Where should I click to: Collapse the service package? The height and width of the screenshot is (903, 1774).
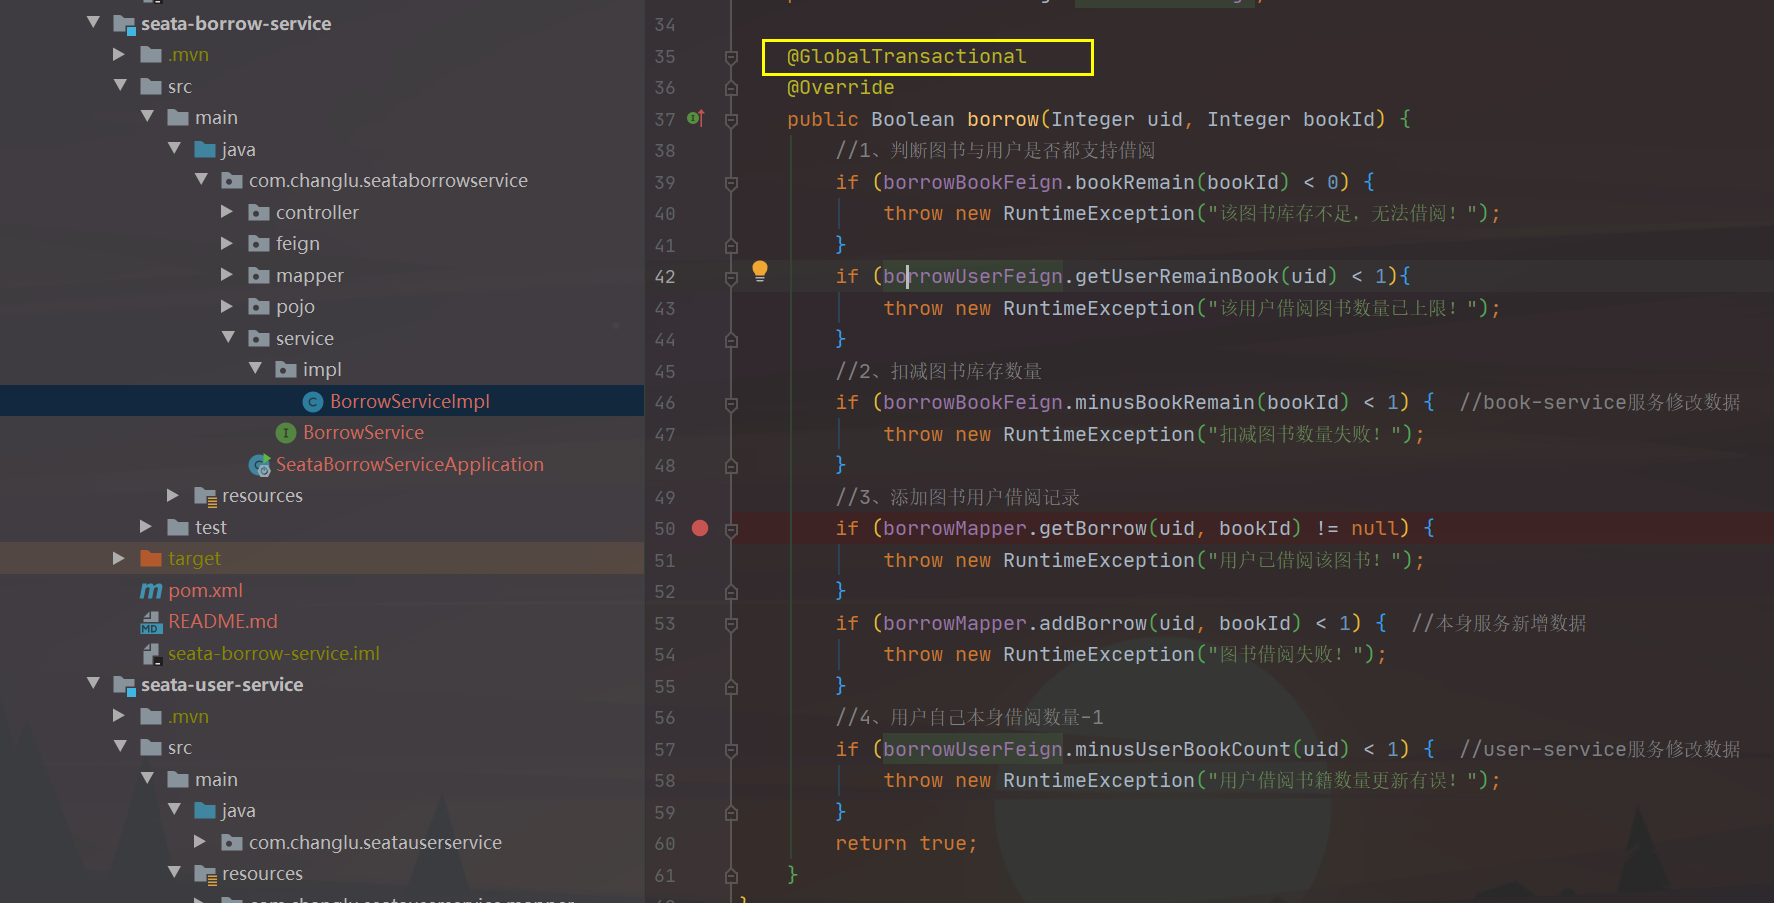point(229,338)
